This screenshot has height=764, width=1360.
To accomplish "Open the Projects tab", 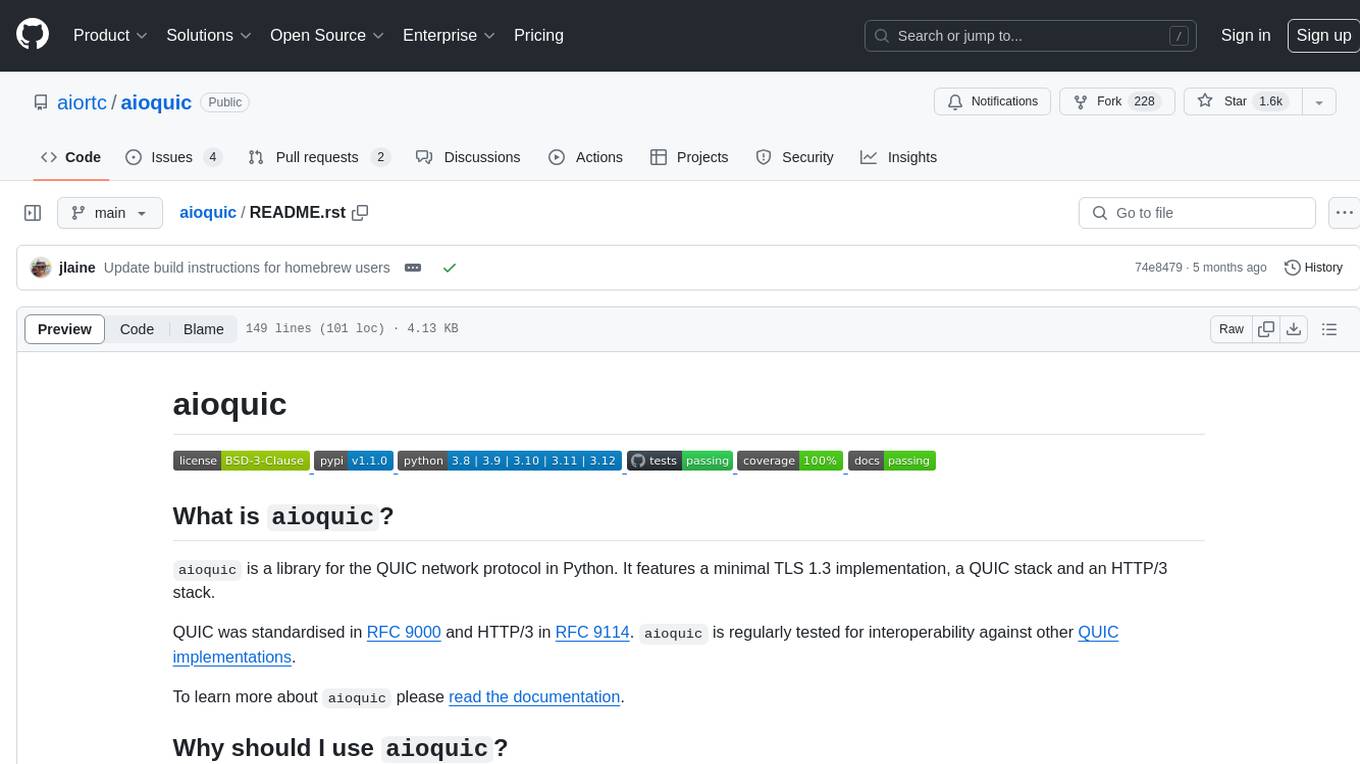I will (689, 157).
